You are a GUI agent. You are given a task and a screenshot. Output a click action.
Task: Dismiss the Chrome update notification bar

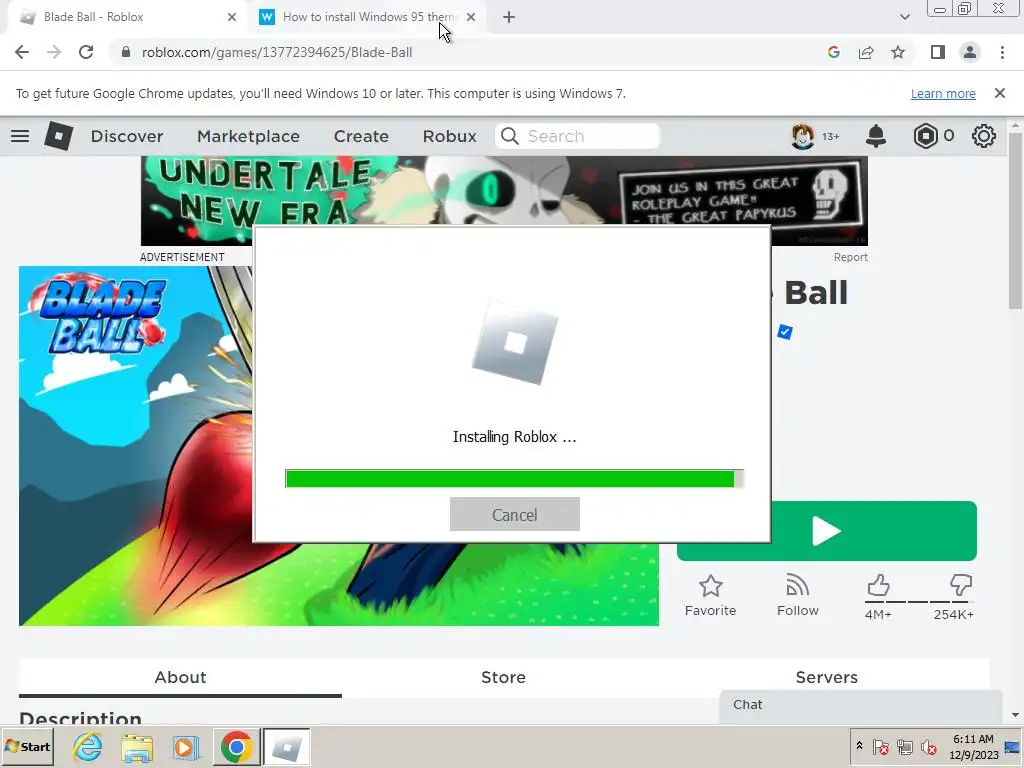point(999,93)
